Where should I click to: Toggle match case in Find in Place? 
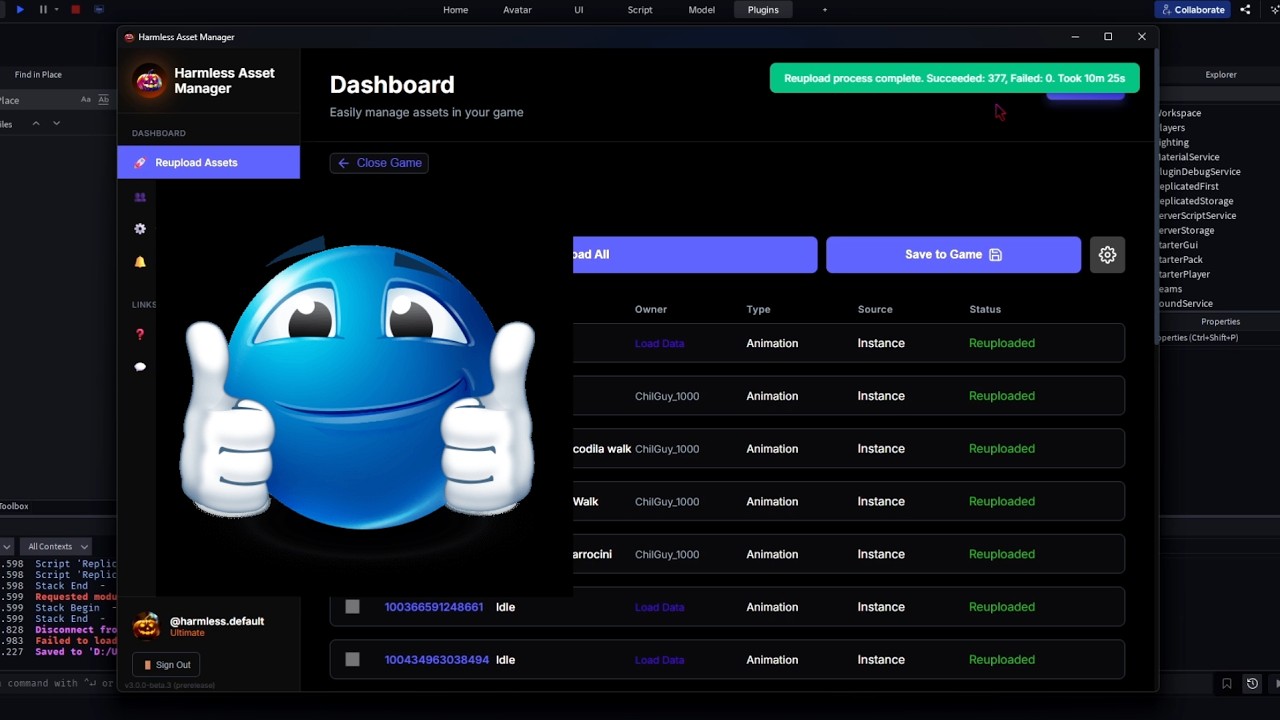pyautogui.click(x=86, y=100)
